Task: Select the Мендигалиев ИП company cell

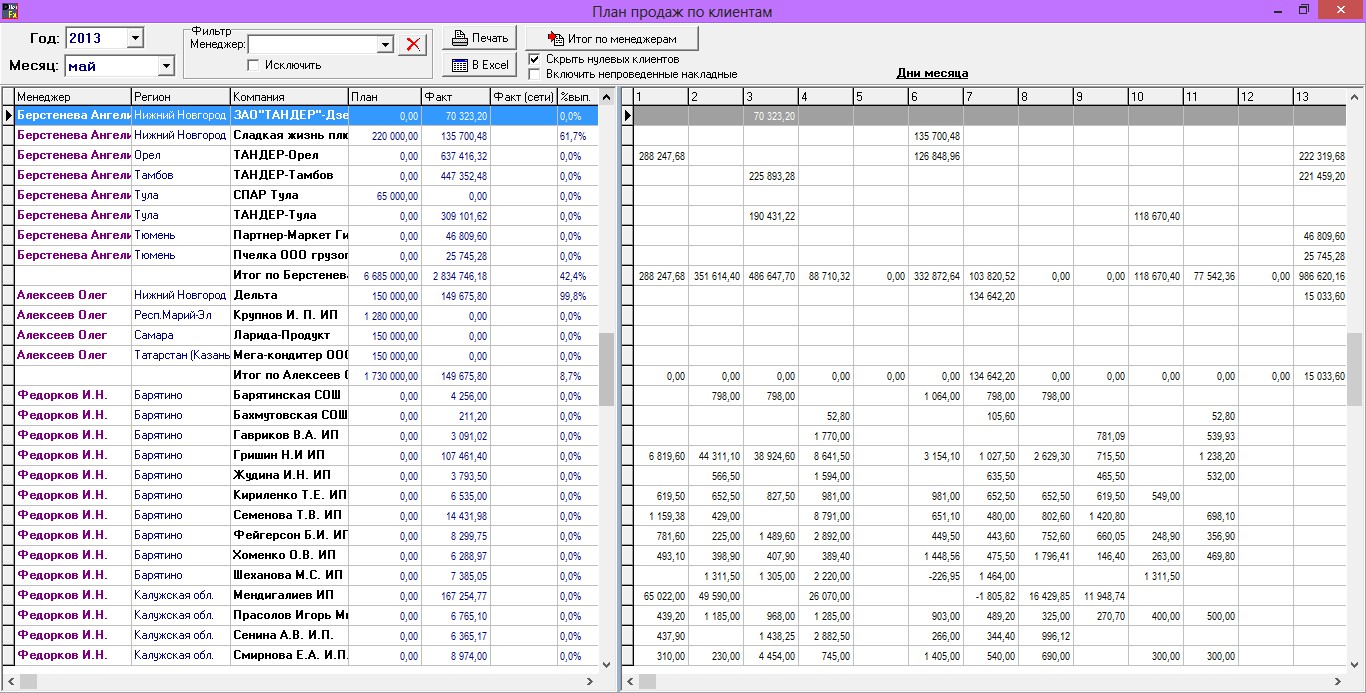Action: [289, 596]
